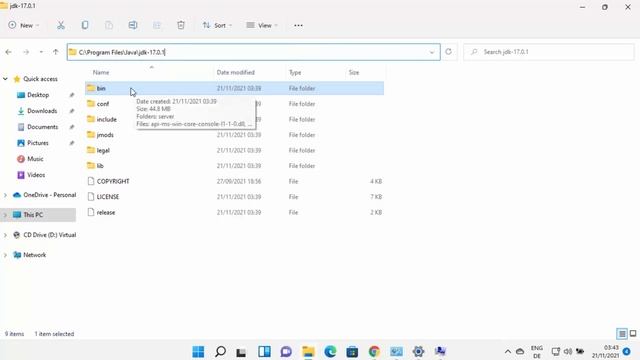The image size is (640, 360).
Task: Open taskbar Search
Action: coord(220,351)
